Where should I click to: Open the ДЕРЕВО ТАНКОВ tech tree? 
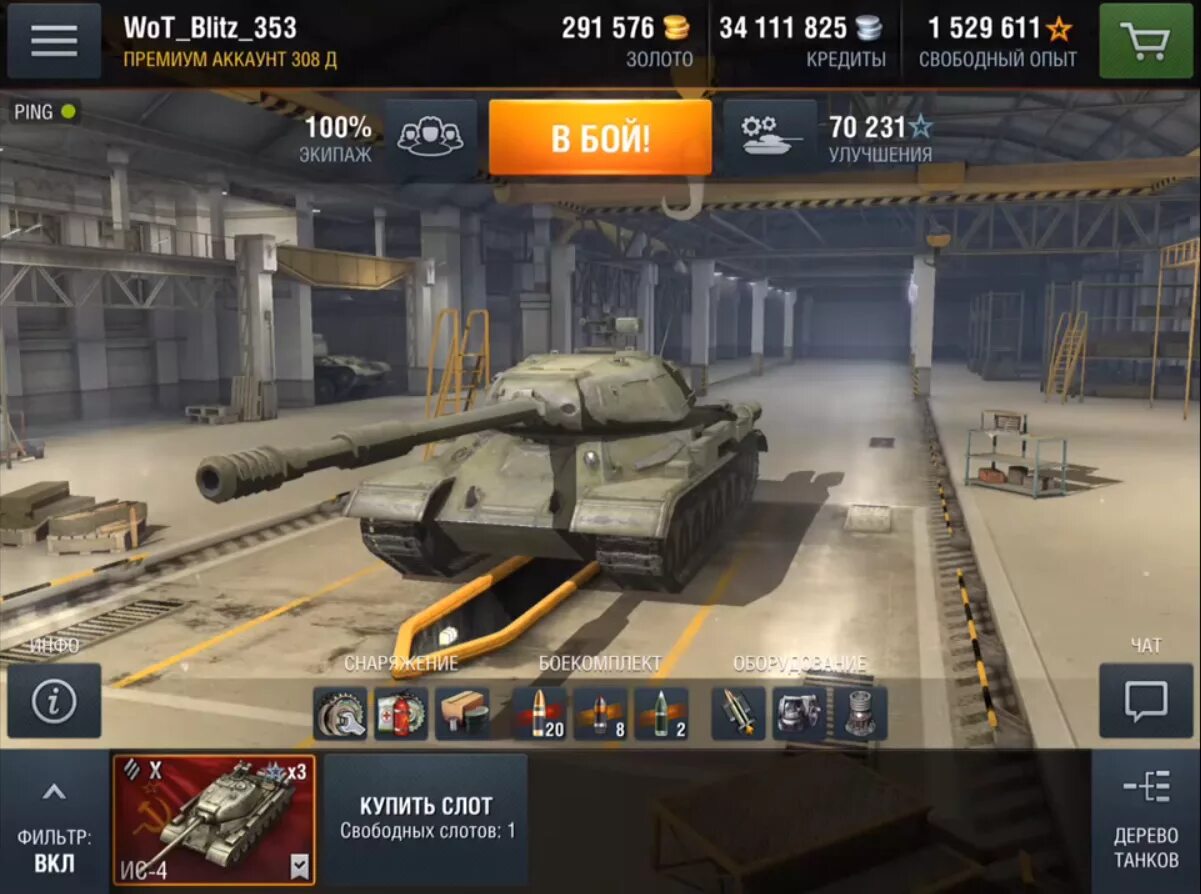1146,822
